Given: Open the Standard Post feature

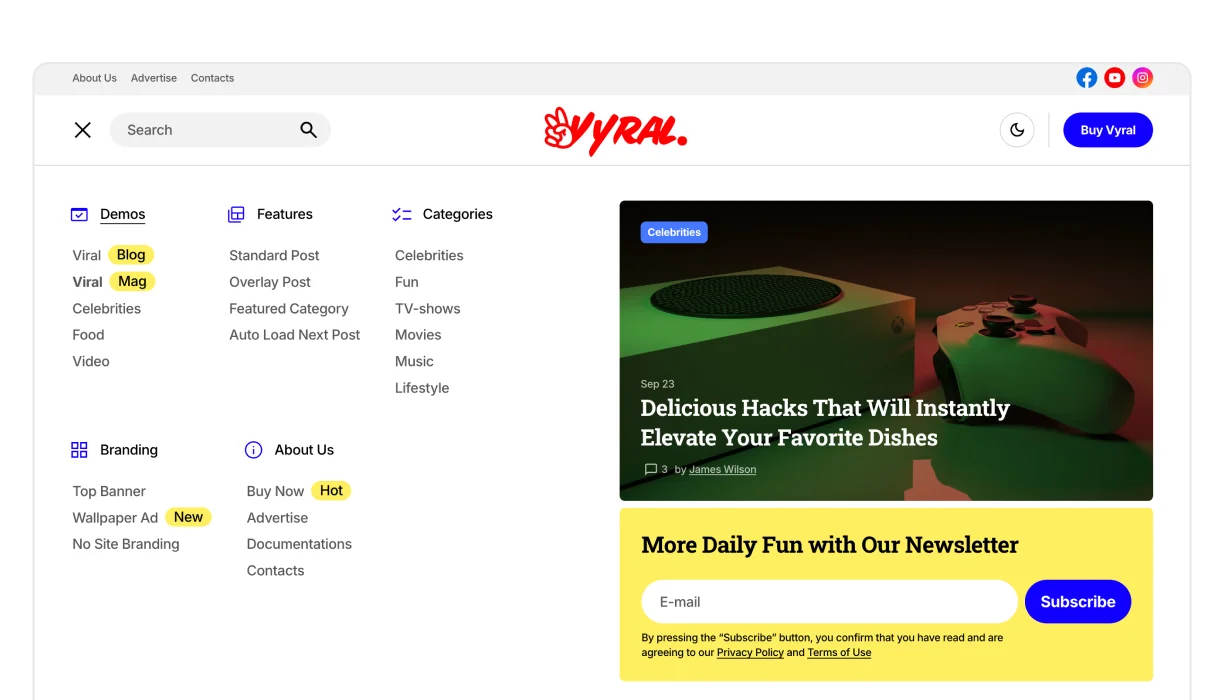Looking at the screenshot, I should pos(274,255).
